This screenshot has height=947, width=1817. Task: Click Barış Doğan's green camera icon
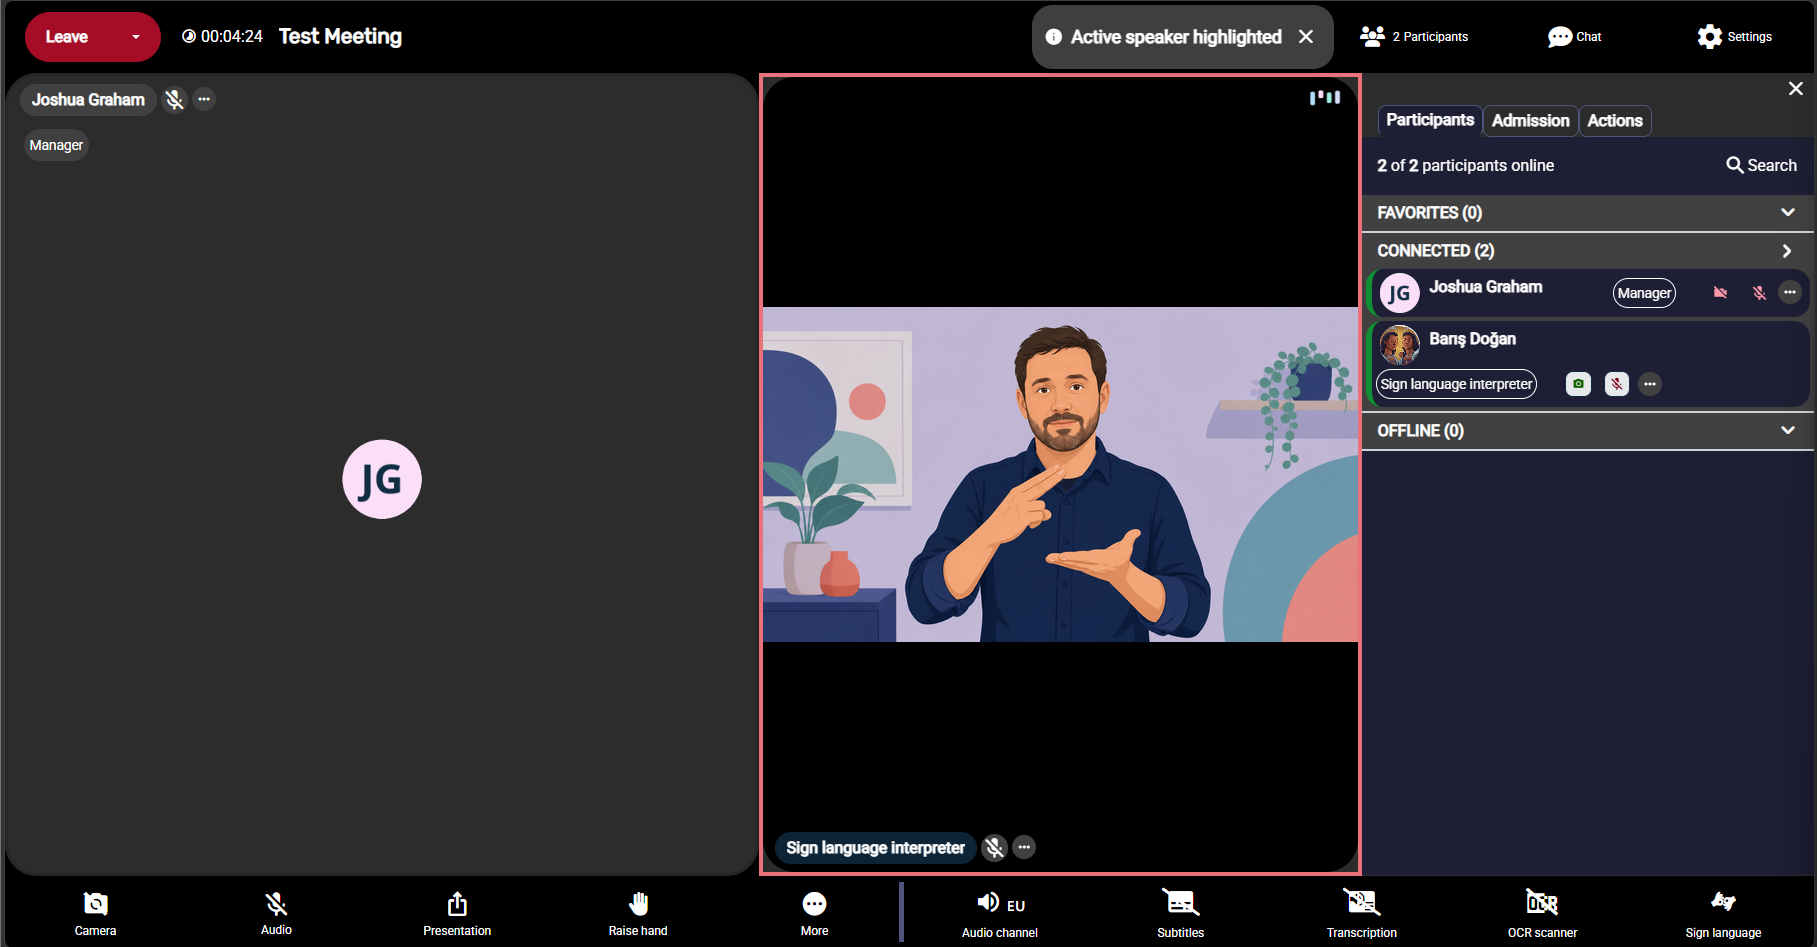point(1578,384)
